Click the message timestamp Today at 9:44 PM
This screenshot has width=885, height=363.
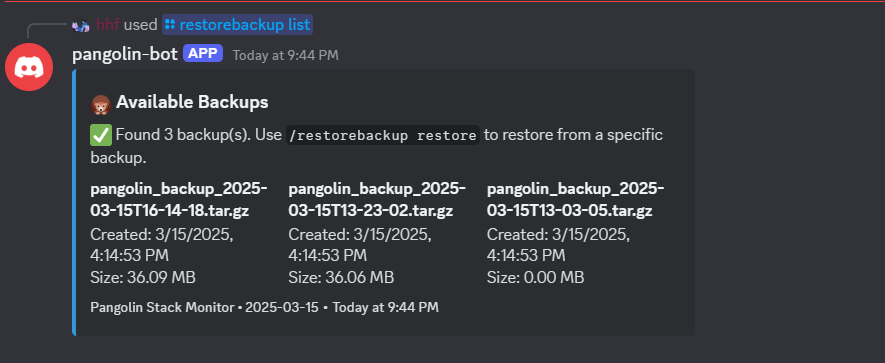286,55
